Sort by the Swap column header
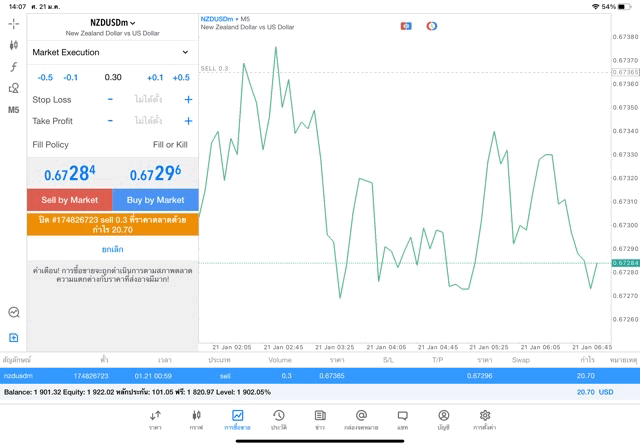Screen dimensions: 640x447 521,360
